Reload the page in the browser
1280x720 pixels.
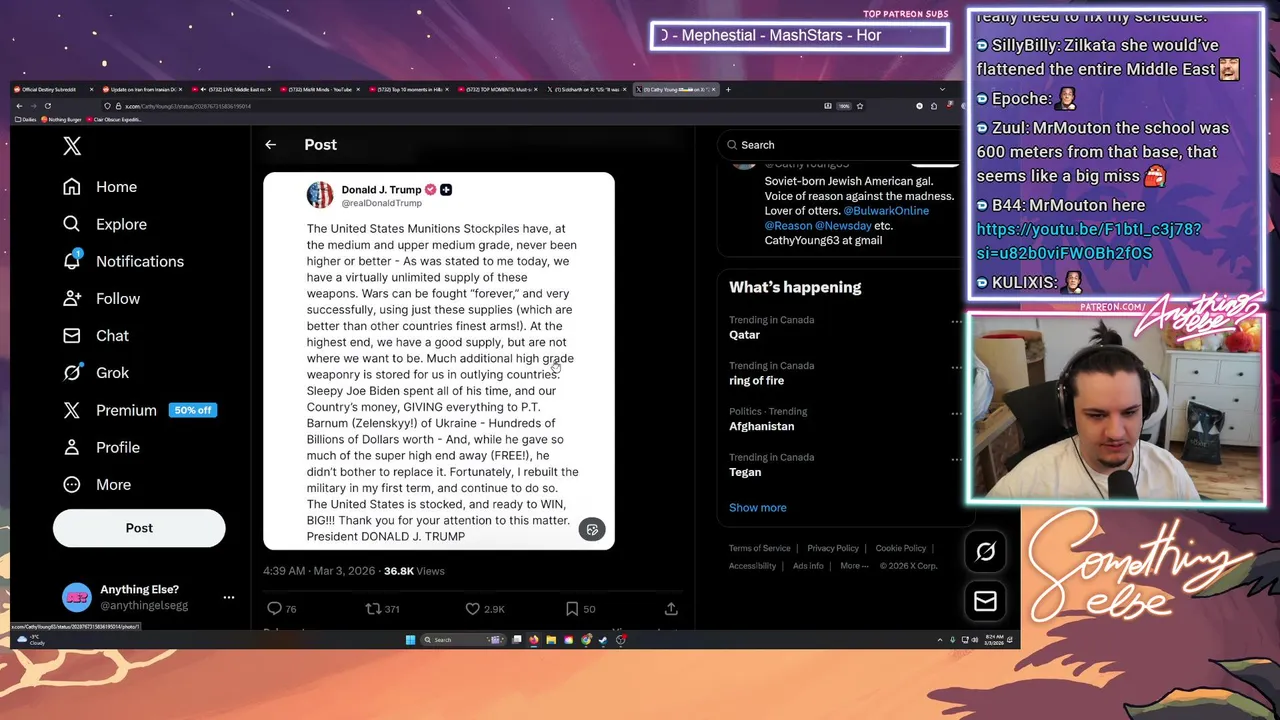coord(47,106)
